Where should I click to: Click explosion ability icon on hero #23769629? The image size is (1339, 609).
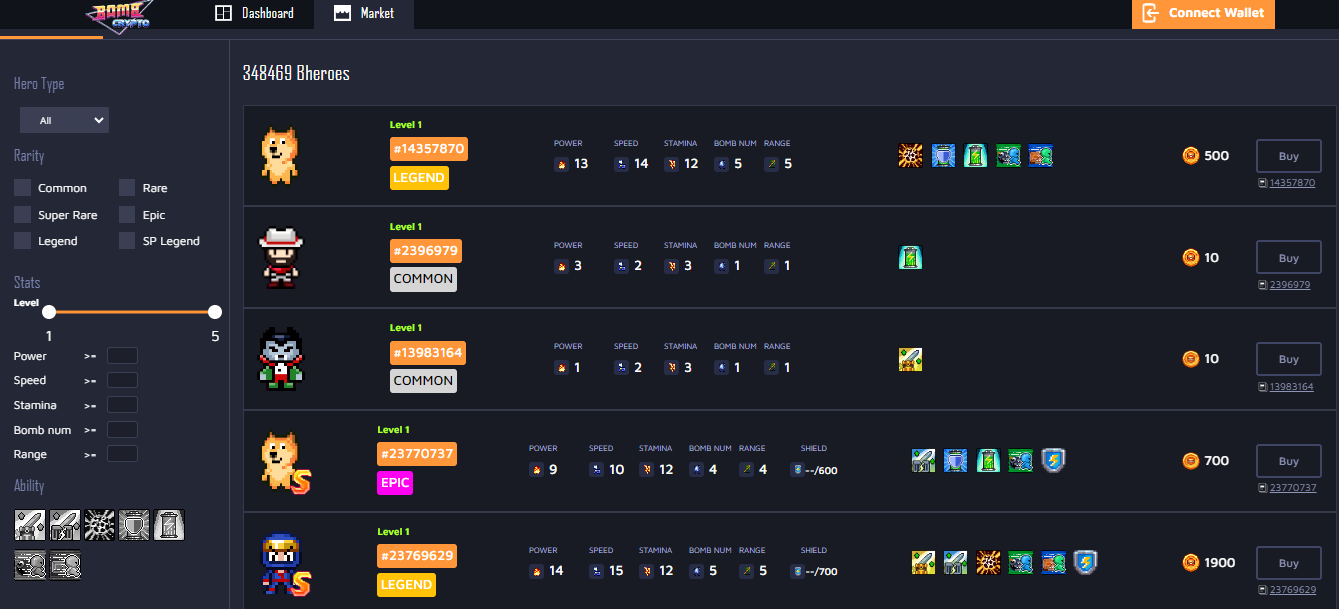coord(988,563)
